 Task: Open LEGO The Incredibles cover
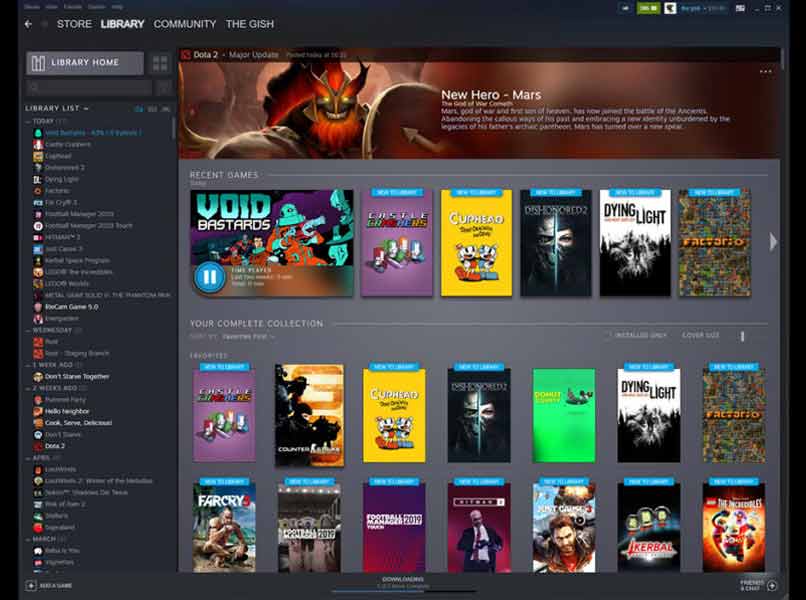pyautogui.click(x=734, y=528)
